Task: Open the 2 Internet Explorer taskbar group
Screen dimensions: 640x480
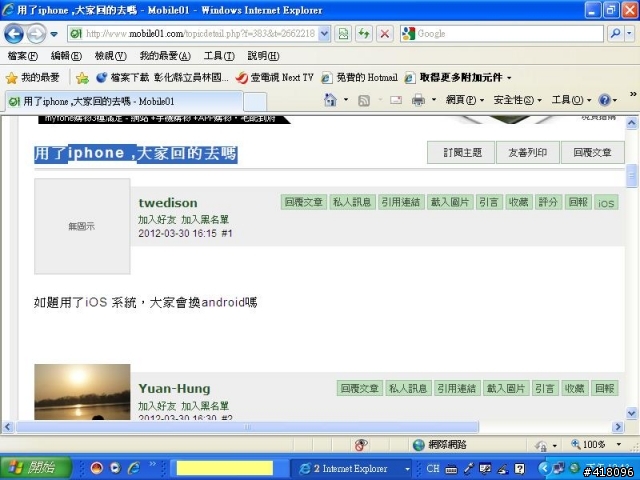Action: click(x=353, y=468)
